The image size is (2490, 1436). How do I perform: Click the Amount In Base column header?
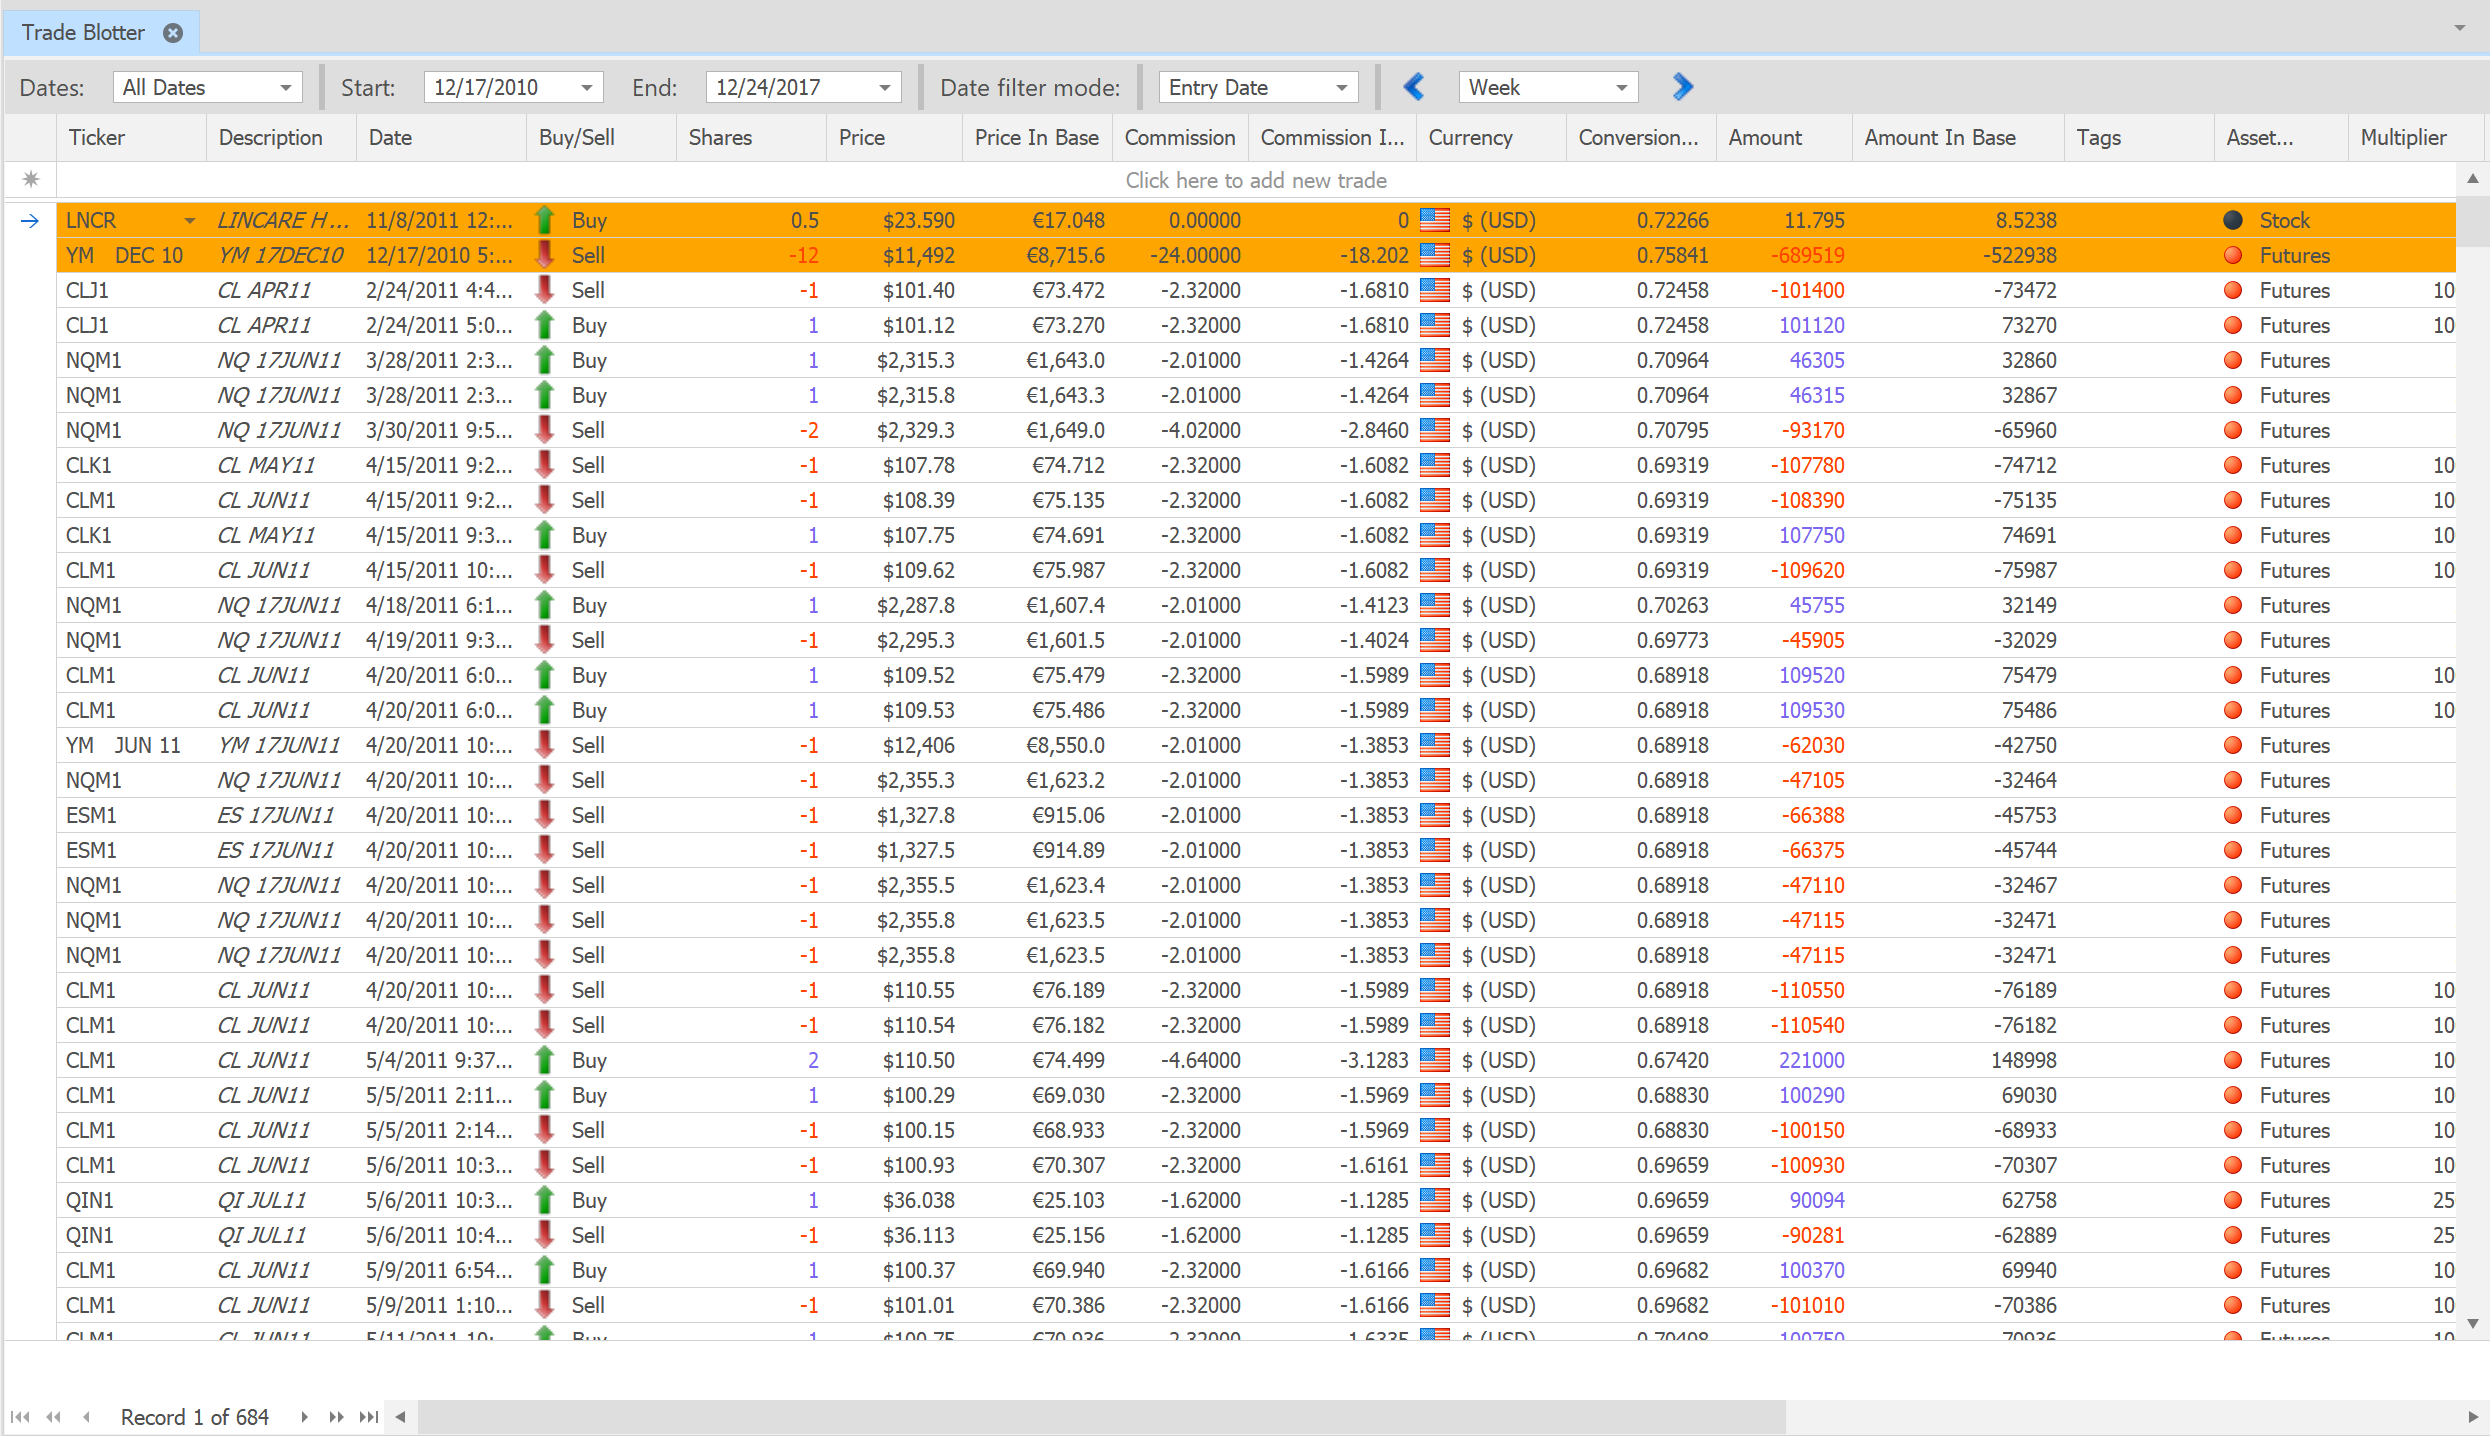coord(1939,138)
